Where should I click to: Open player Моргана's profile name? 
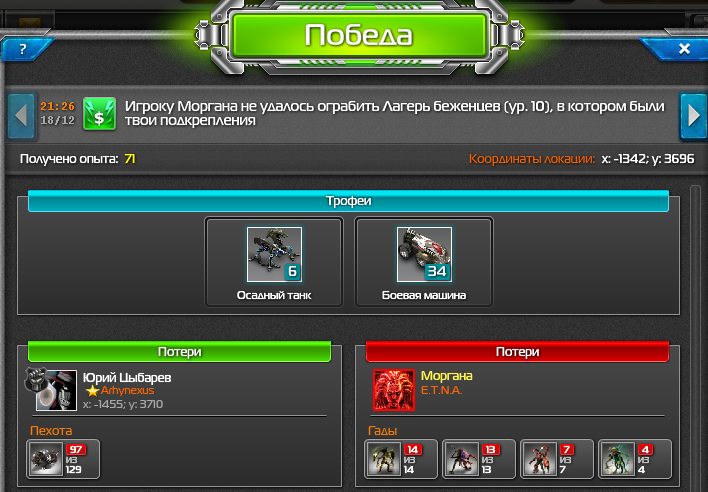pyautogui.click(x=447, y=376)
